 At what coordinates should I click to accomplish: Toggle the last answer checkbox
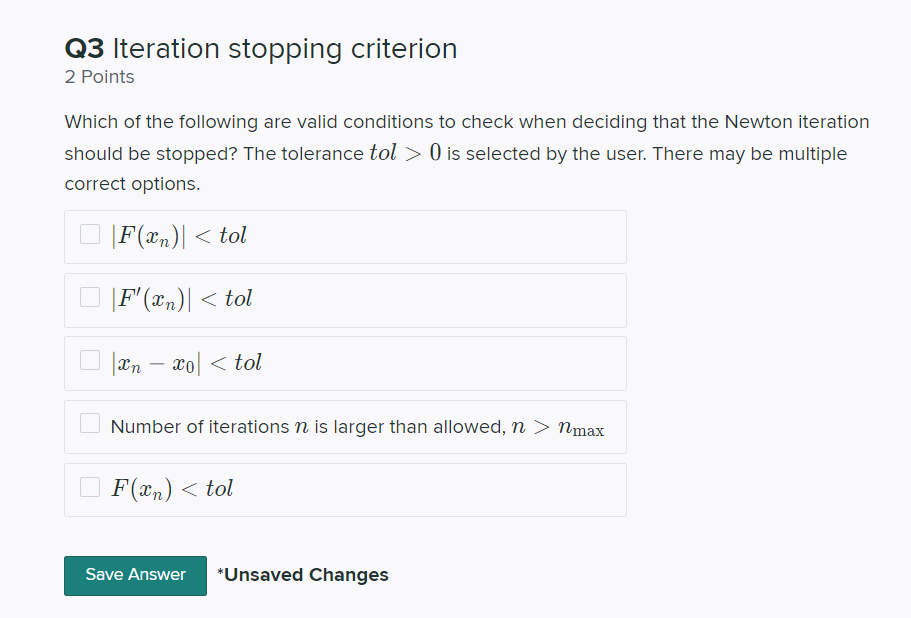click(89, 487)
